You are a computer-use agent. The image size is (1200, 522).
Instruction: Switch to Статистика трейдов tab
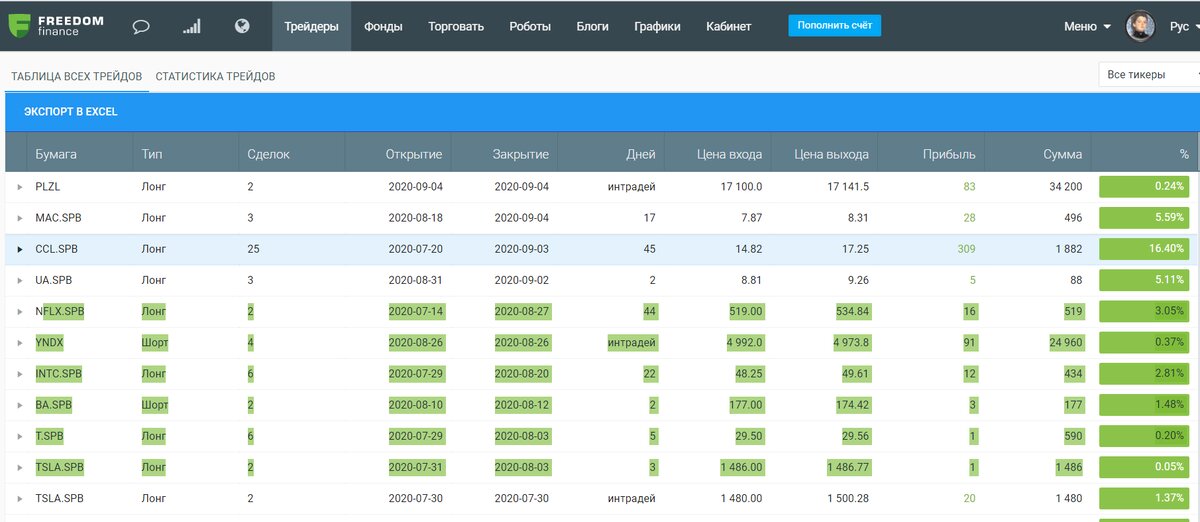pos(215,76)
